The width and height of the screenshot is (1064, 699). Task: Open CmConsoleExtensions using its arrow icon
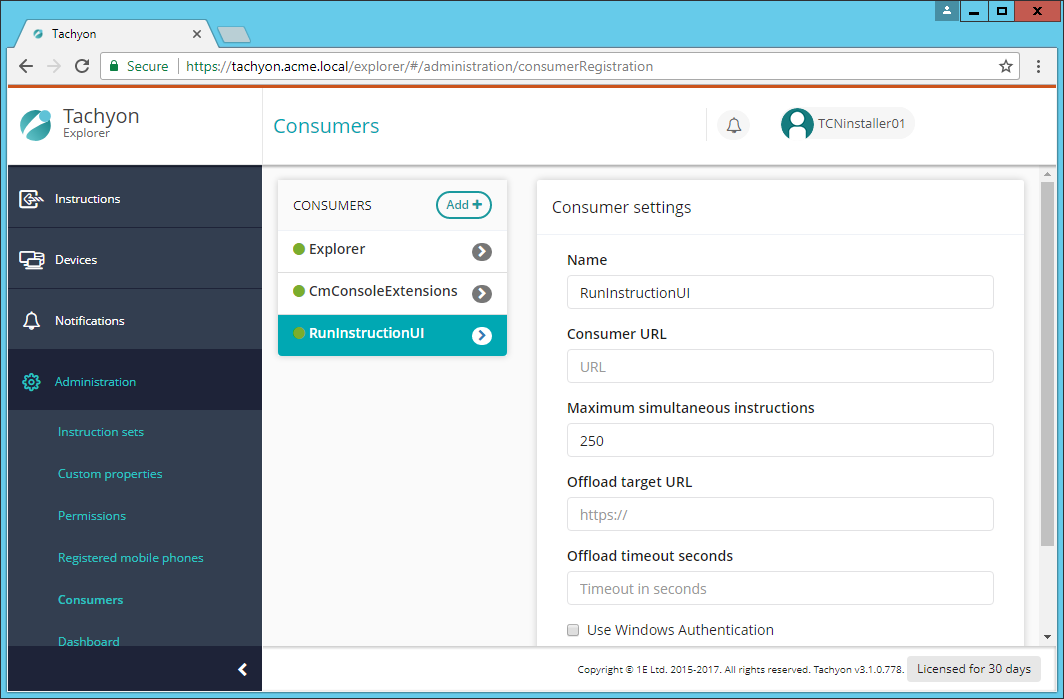click(482, 294)
